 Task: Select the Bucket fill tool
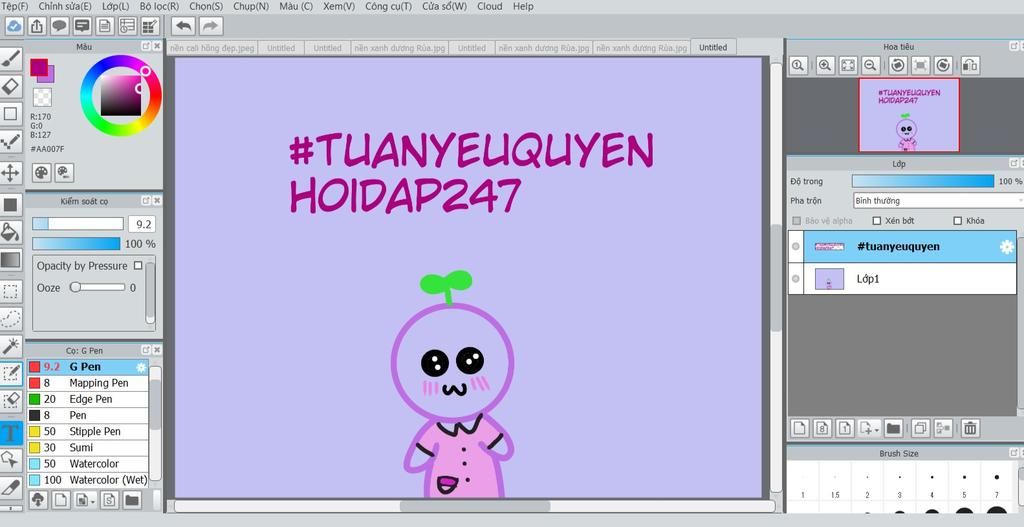(11, 231)
